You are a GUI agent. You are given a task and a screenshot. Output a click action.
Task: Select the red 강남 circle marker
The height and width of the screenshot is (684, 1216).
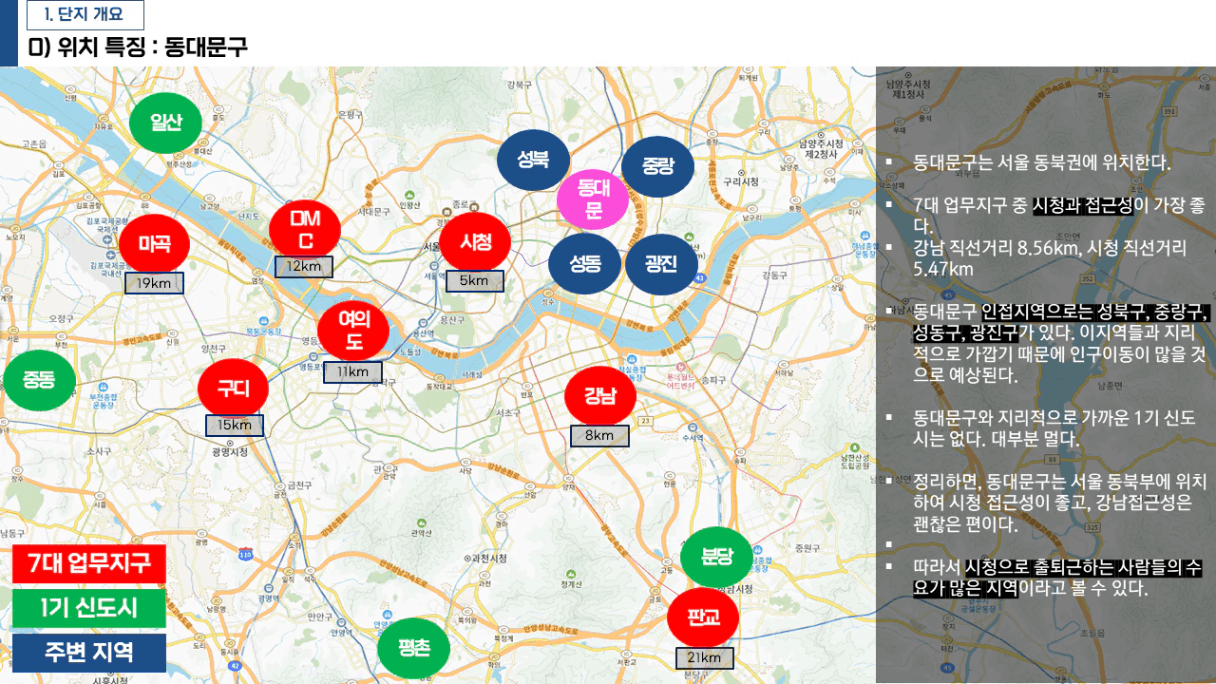tap(600, 396)
